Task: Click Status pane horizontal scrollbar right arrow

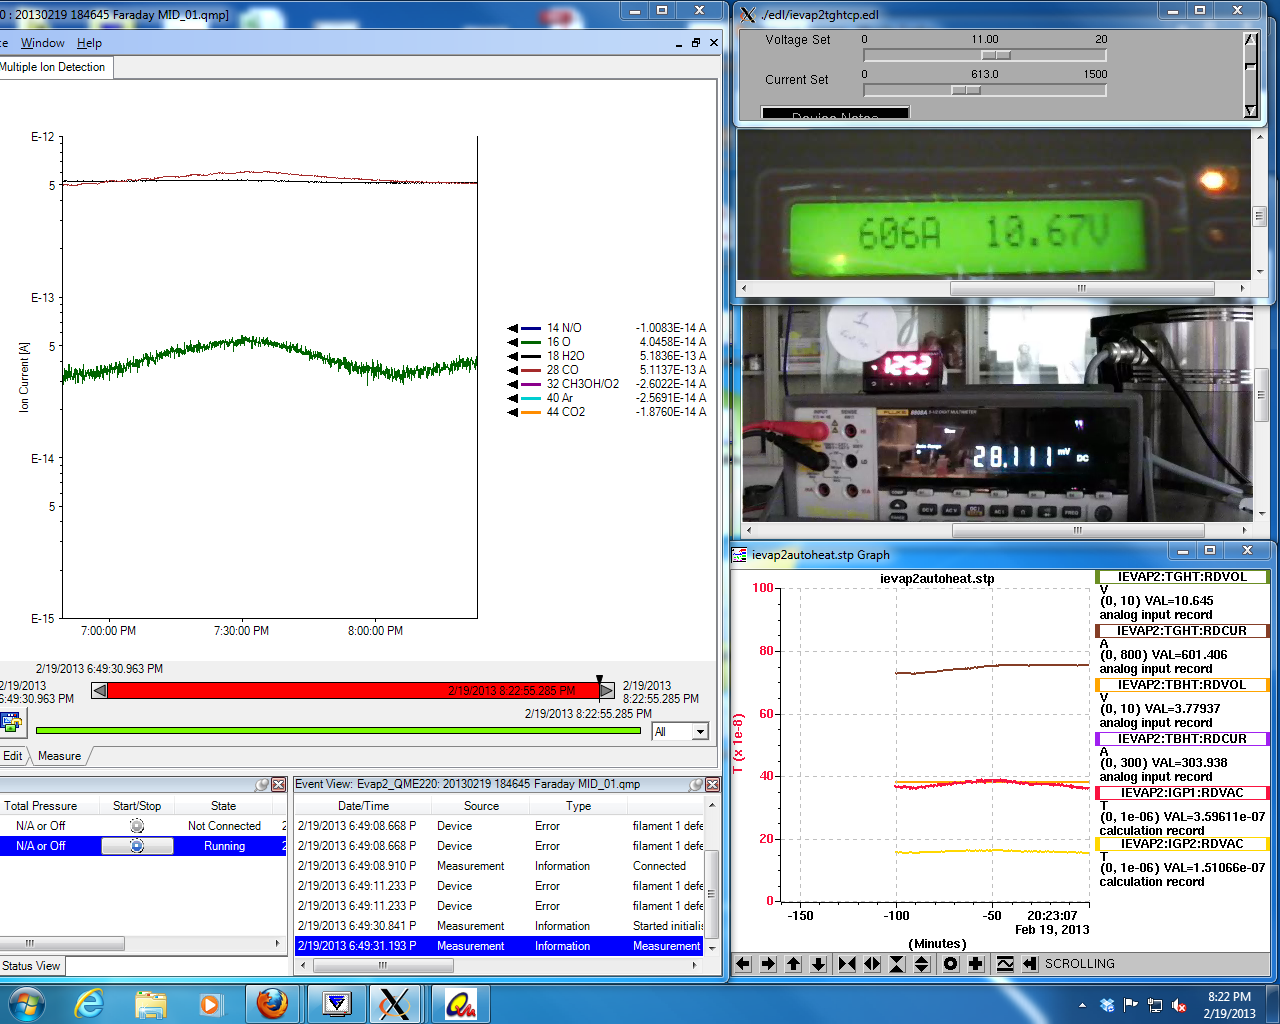Action: point(277,943)
